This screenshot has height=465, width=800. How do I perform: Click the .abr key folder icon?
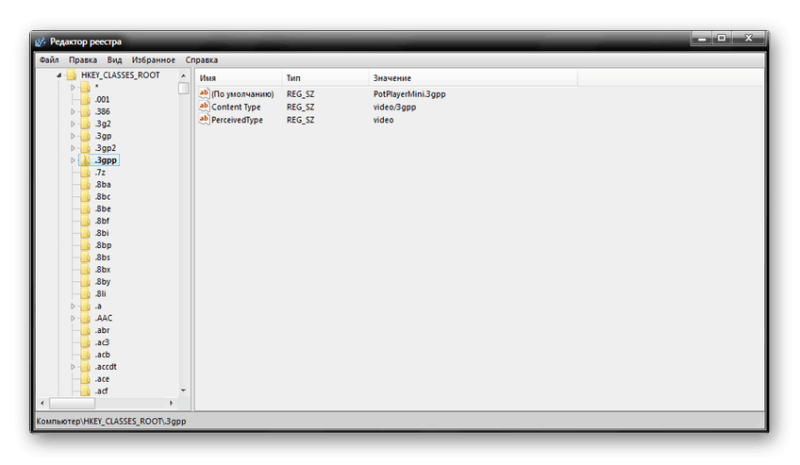(x=85, y=330)
